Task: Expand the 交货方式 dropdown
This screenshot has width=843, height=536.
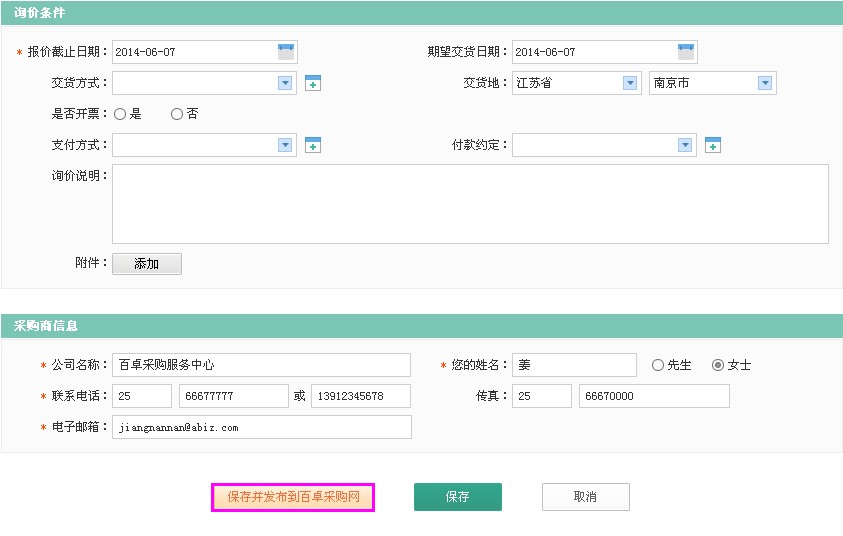Action: coord(285,84)
